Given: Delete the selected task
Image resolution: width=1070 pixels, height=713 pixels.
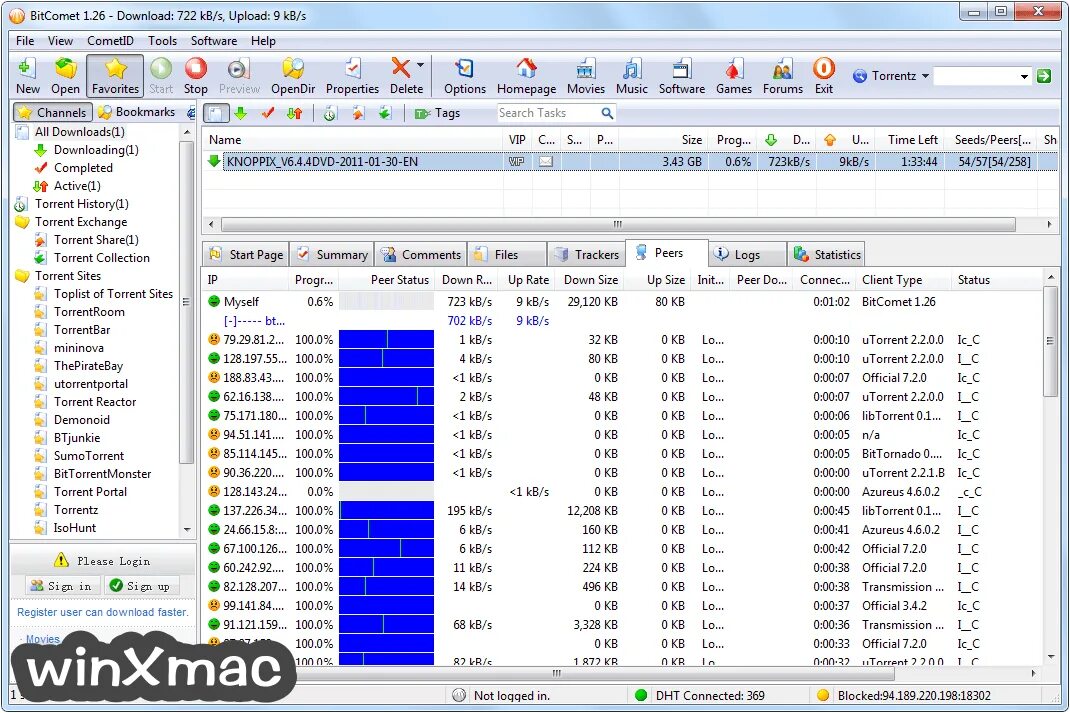Looking at the screenshot, I should [405, 76].
